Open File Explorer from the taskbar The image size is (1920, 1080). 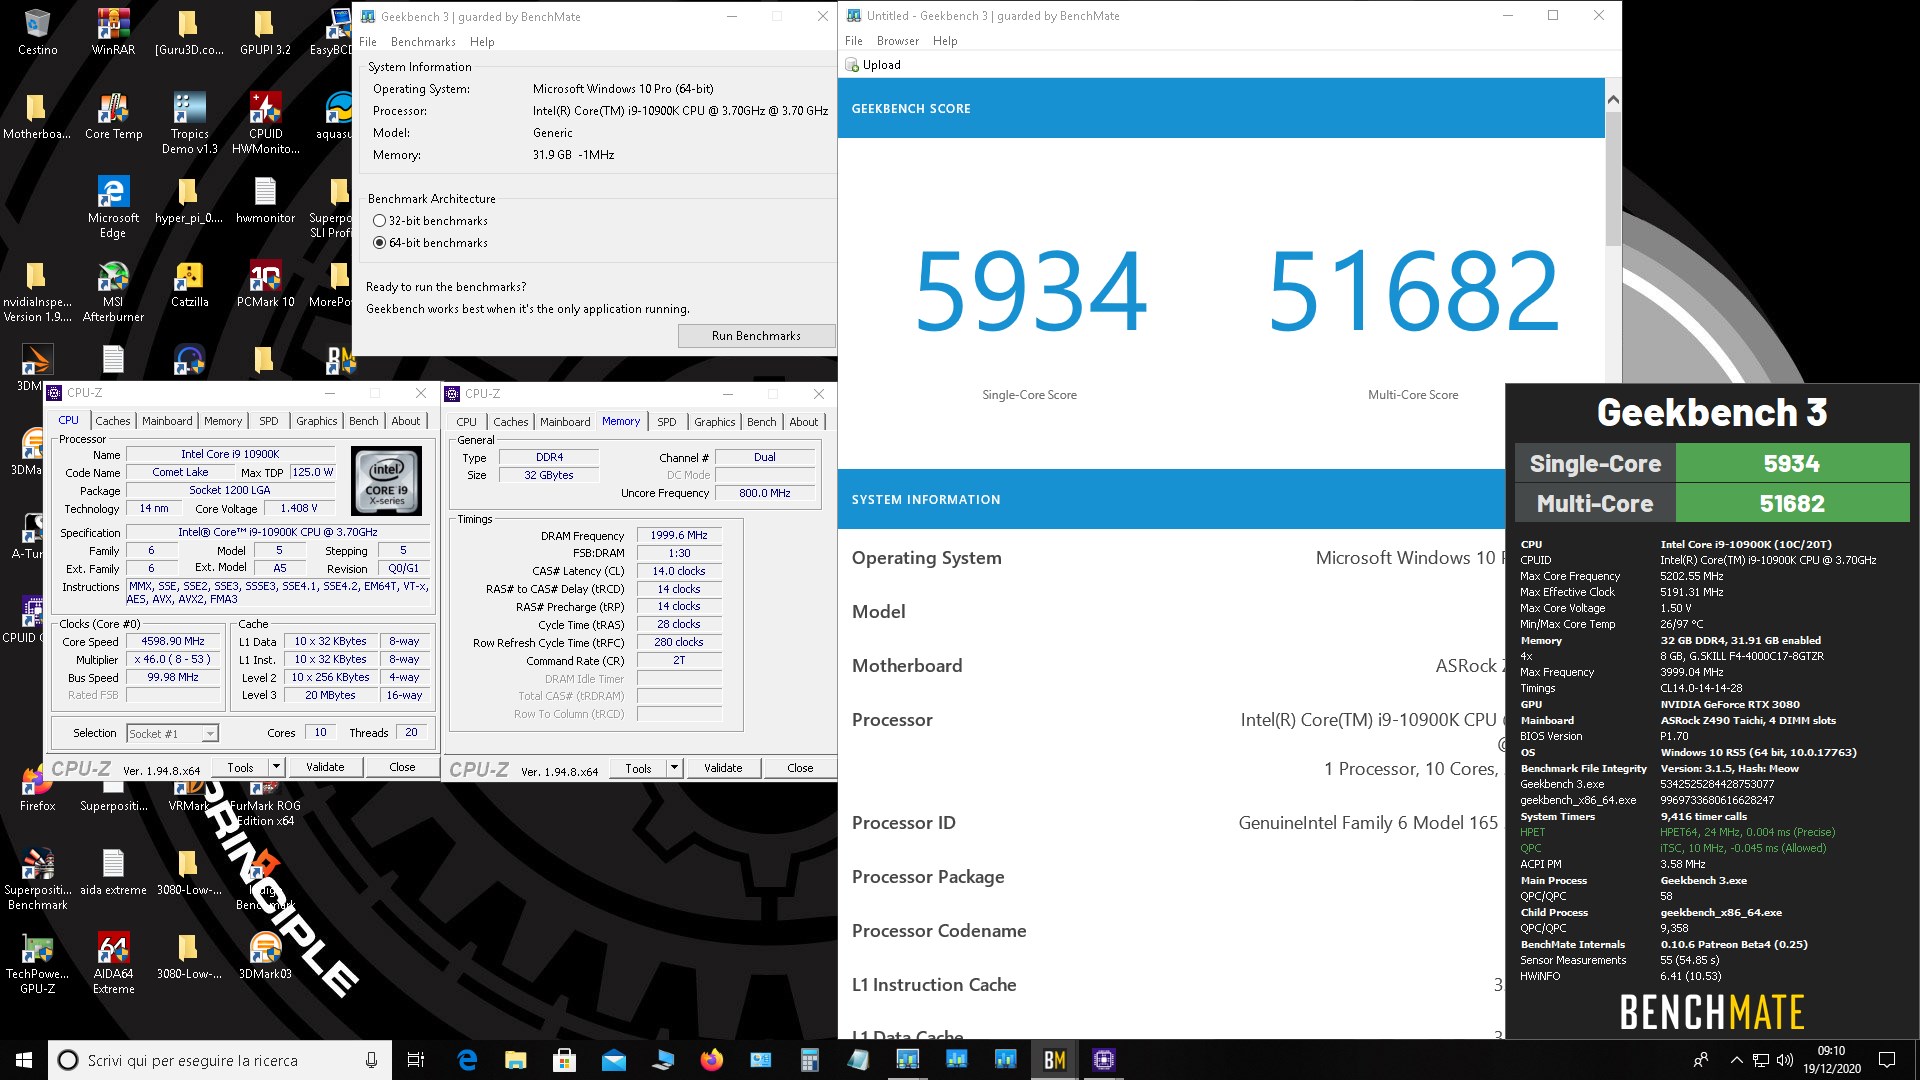coord(515,1060)
